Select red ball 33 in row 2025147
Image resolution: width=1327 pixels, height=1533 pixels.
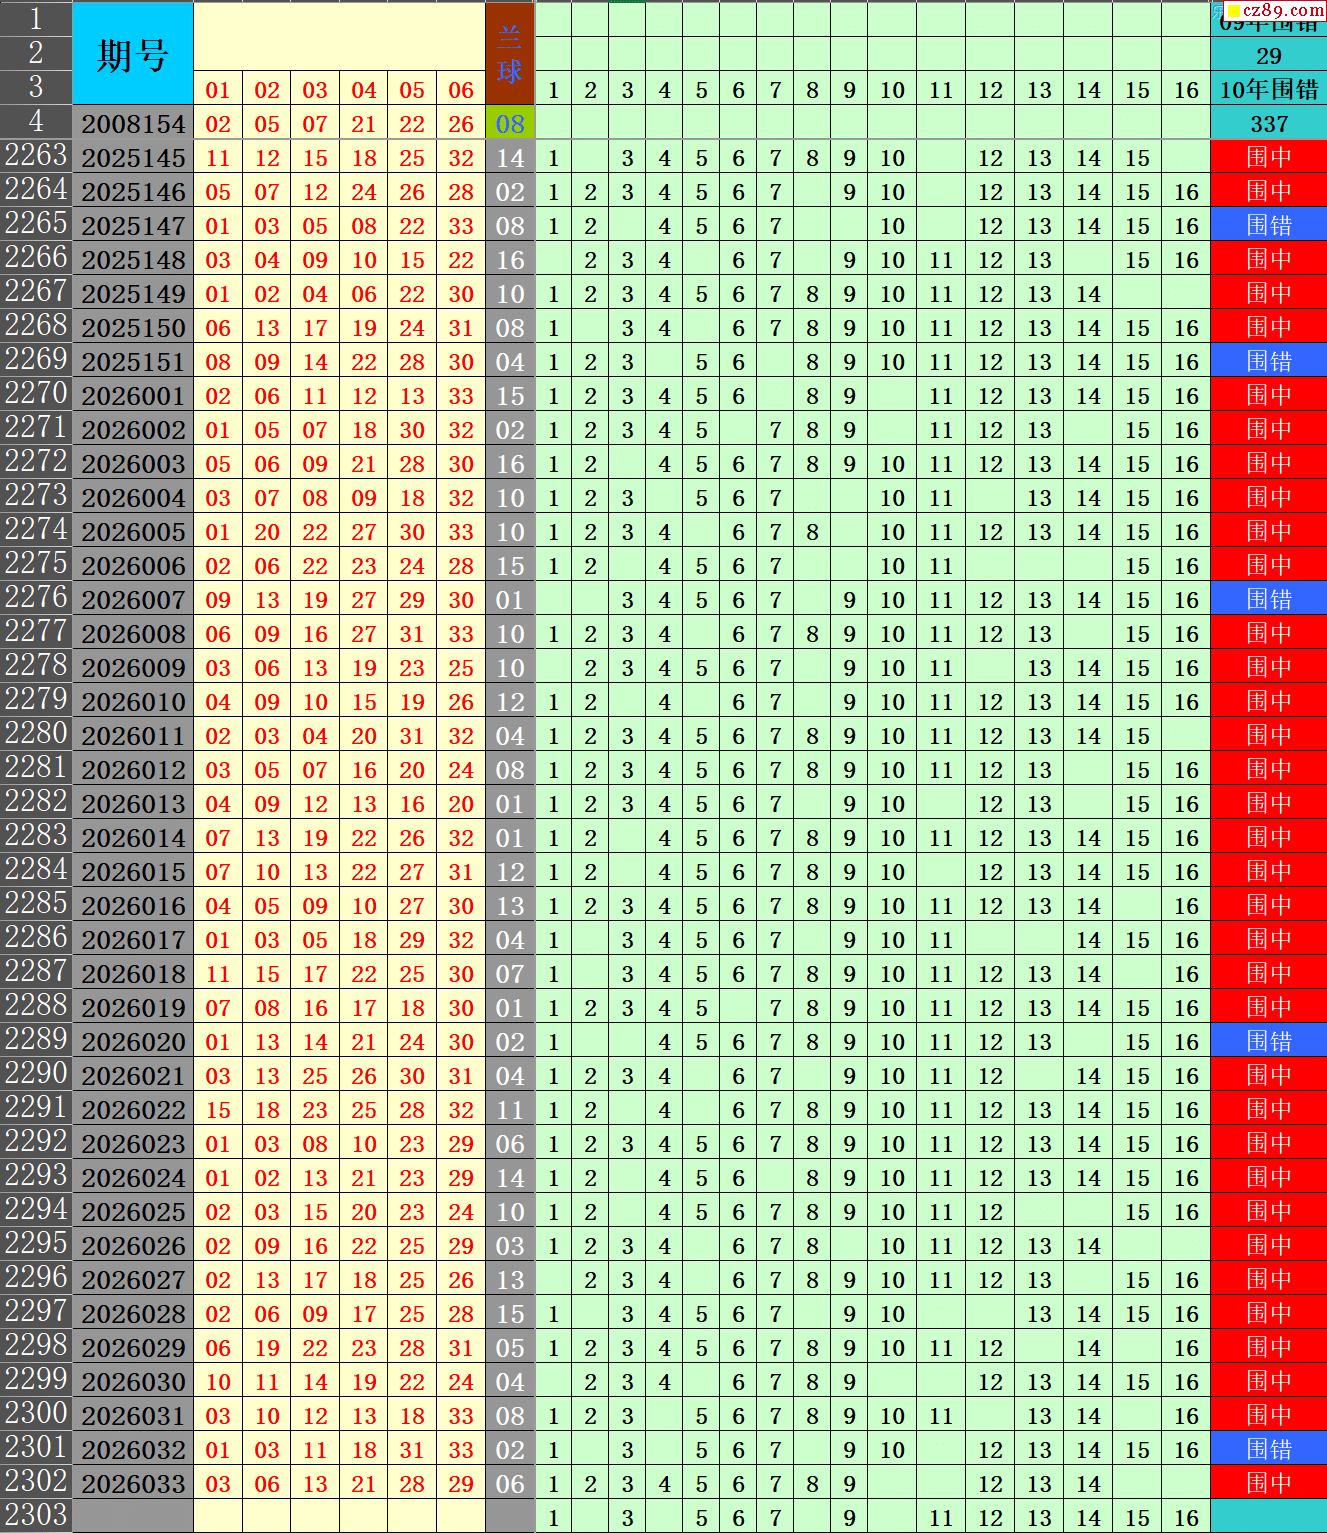coord(461,225)
